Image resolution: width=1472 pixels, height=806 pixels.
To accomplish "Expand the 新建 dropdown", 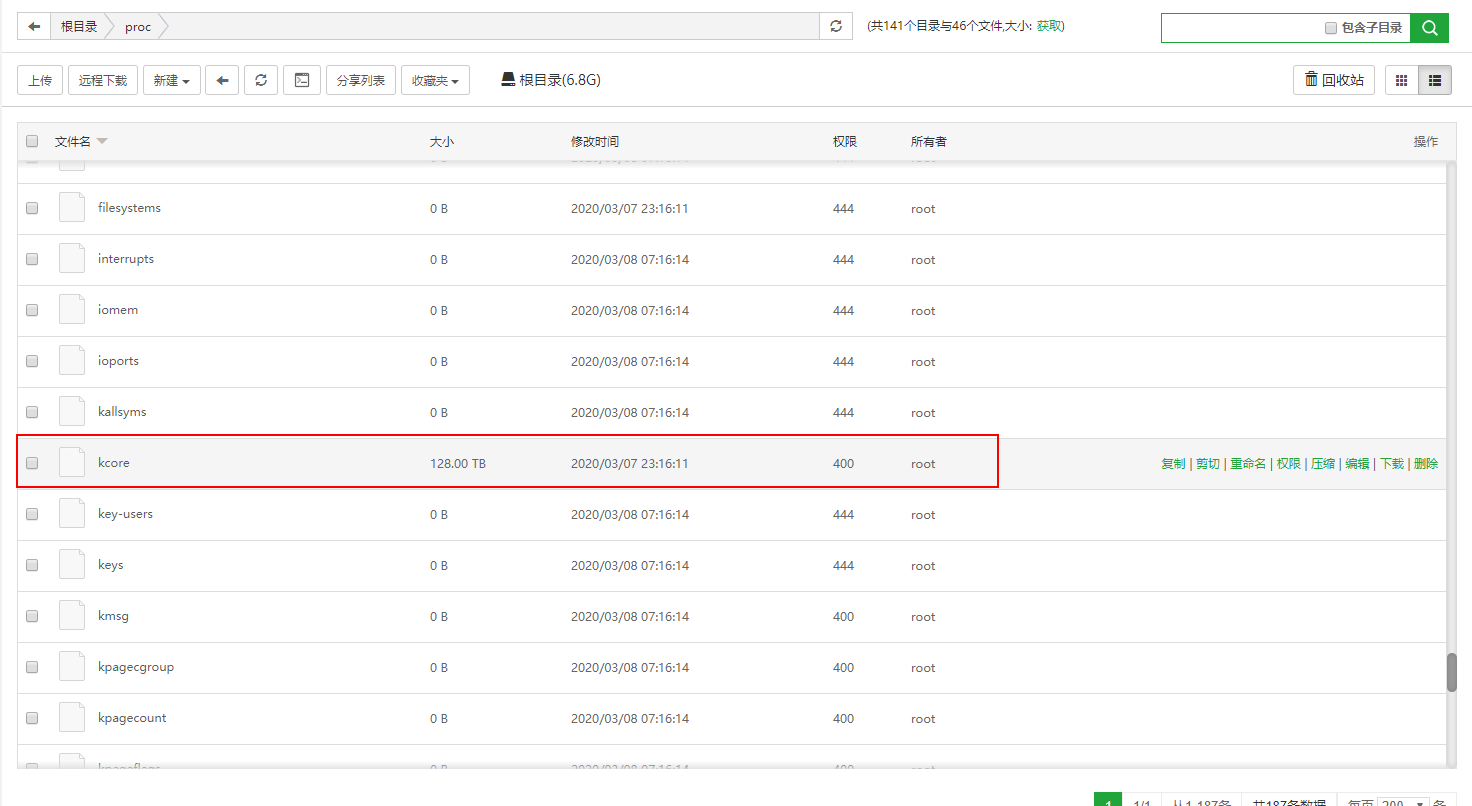I will point(172,80).
